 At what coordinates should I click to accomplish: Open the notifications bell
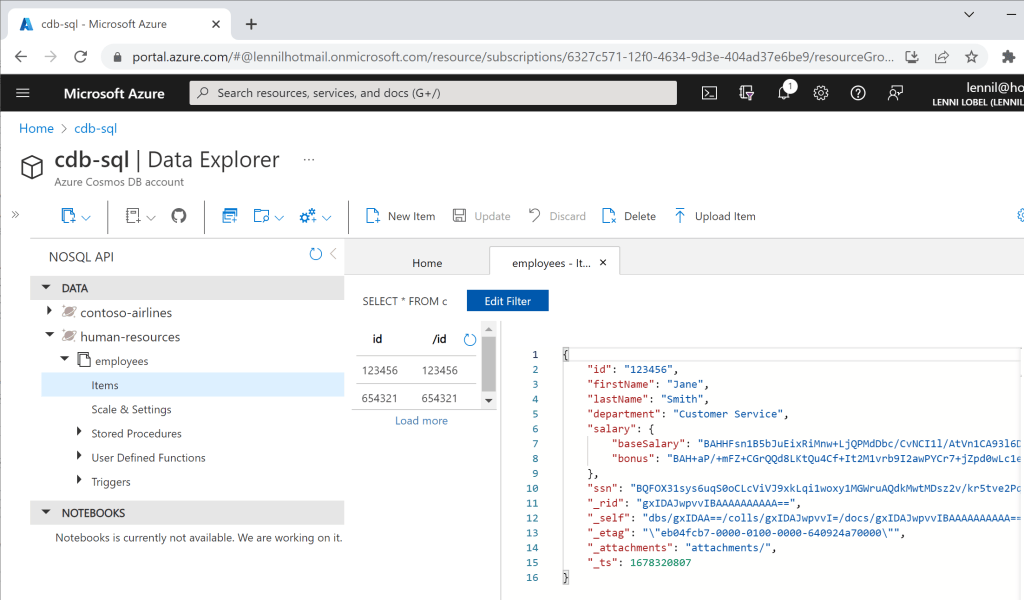click(x=784, y=93)
